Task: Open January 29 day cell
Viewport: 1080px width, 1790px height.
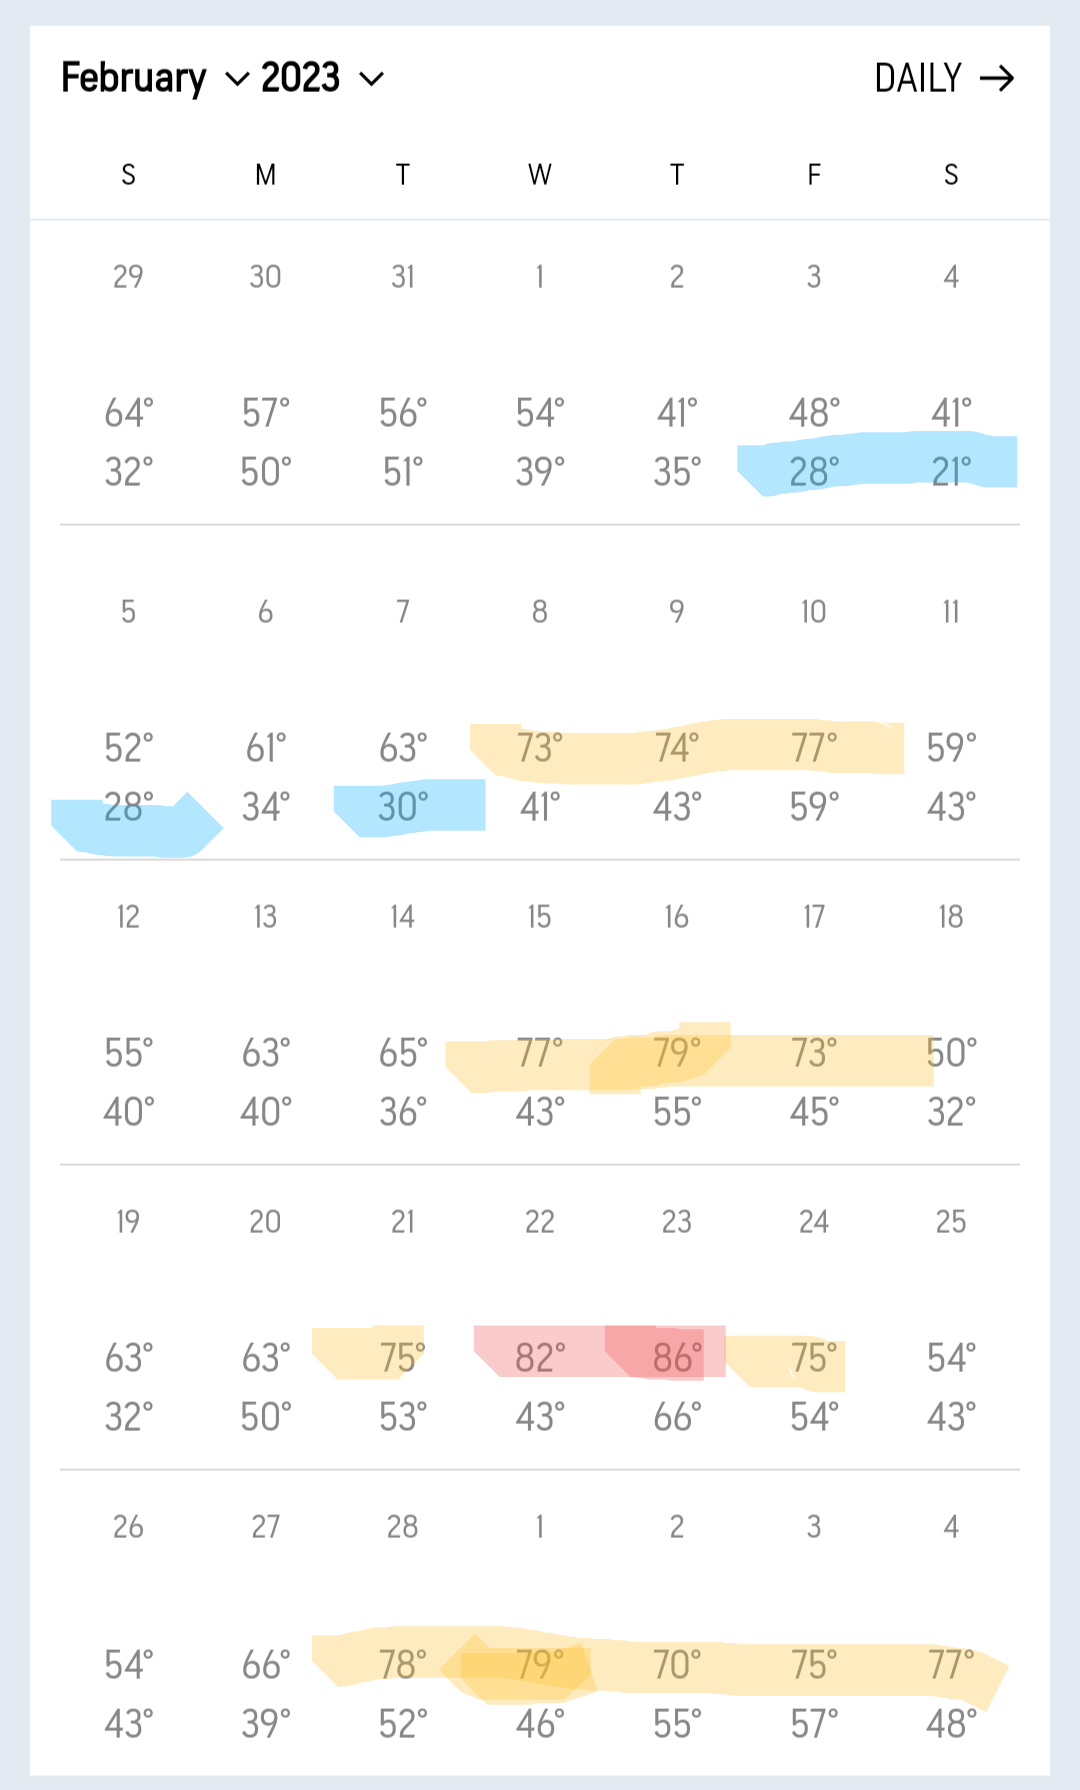Action: point(128,277)
